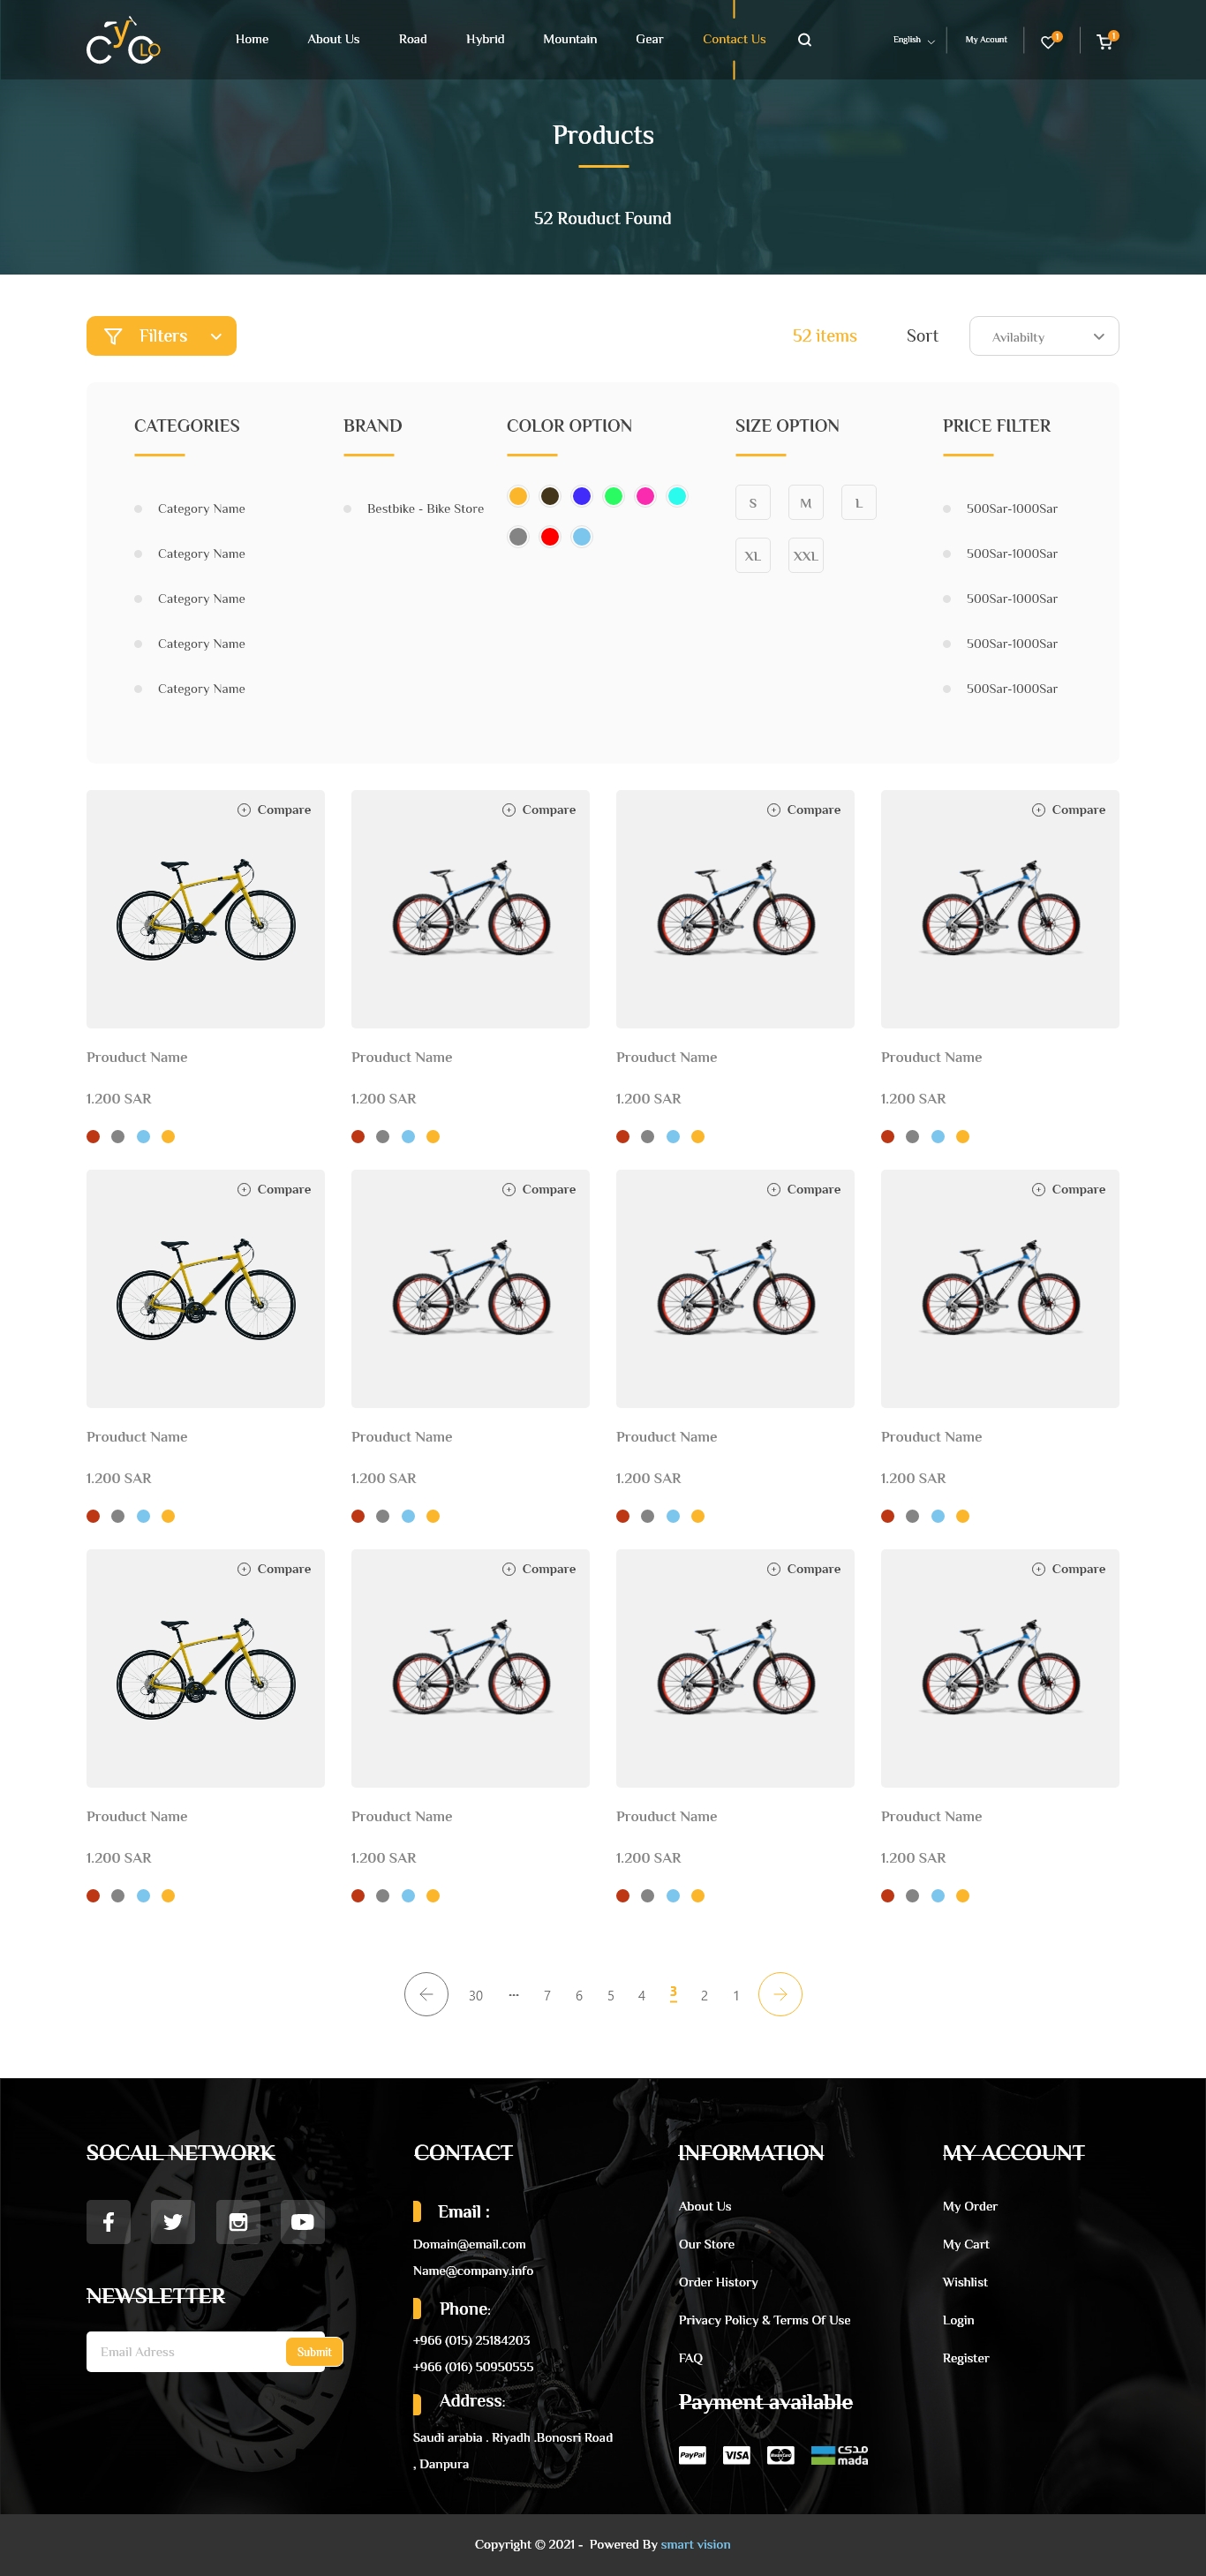Select the Bestbike - Bike Store brand filter
1206x2576 pixels.
(x=424, y=509)
